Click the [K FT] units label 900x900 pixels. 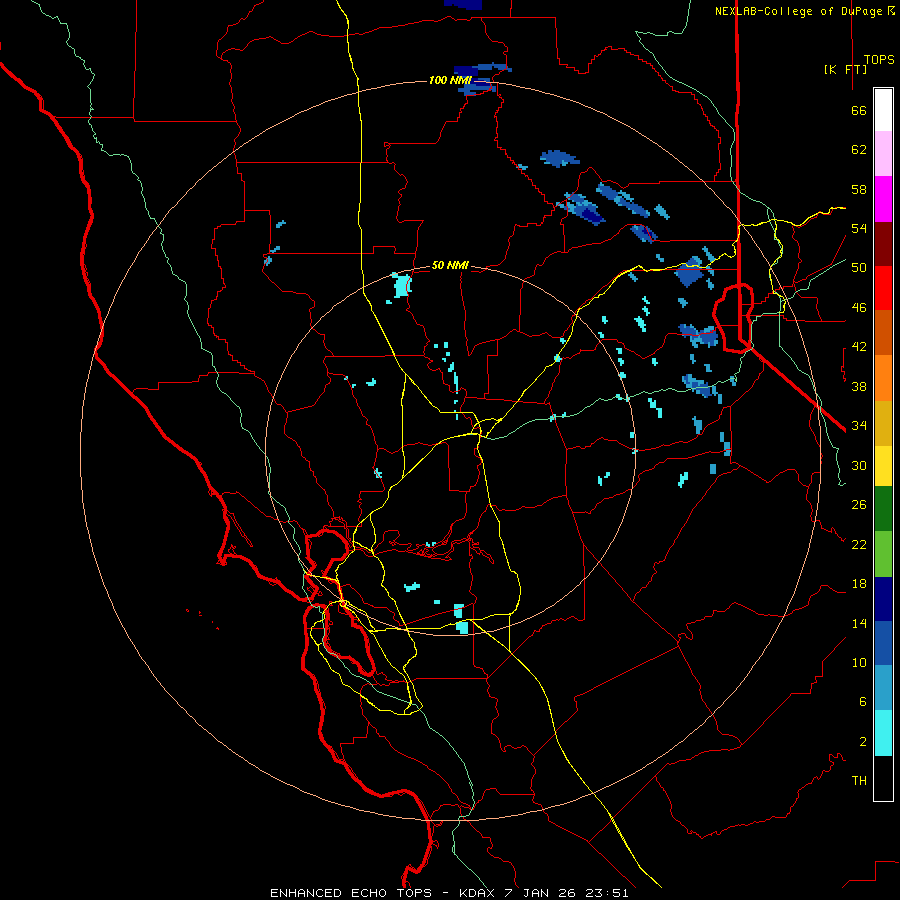point(846,69)
